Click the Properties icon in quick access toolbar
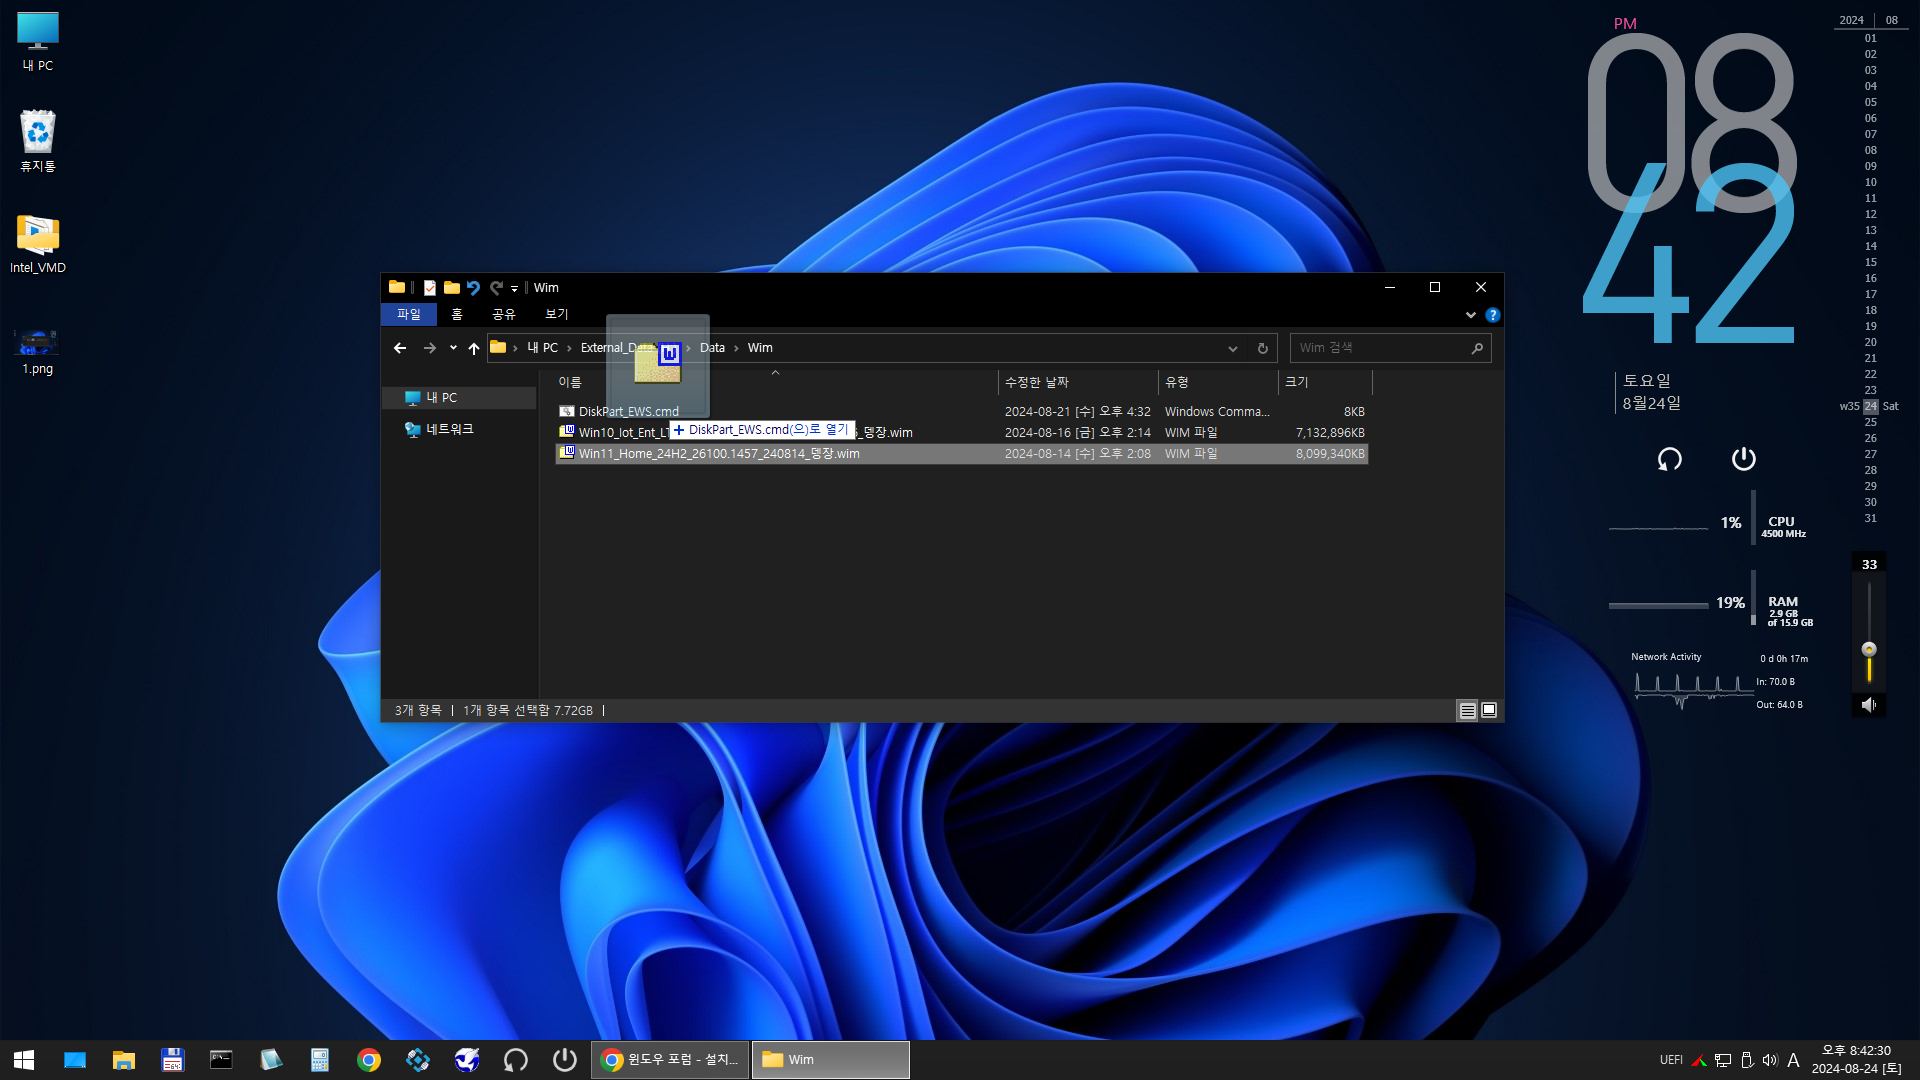 pyautogui.click(x=430, y=288)
